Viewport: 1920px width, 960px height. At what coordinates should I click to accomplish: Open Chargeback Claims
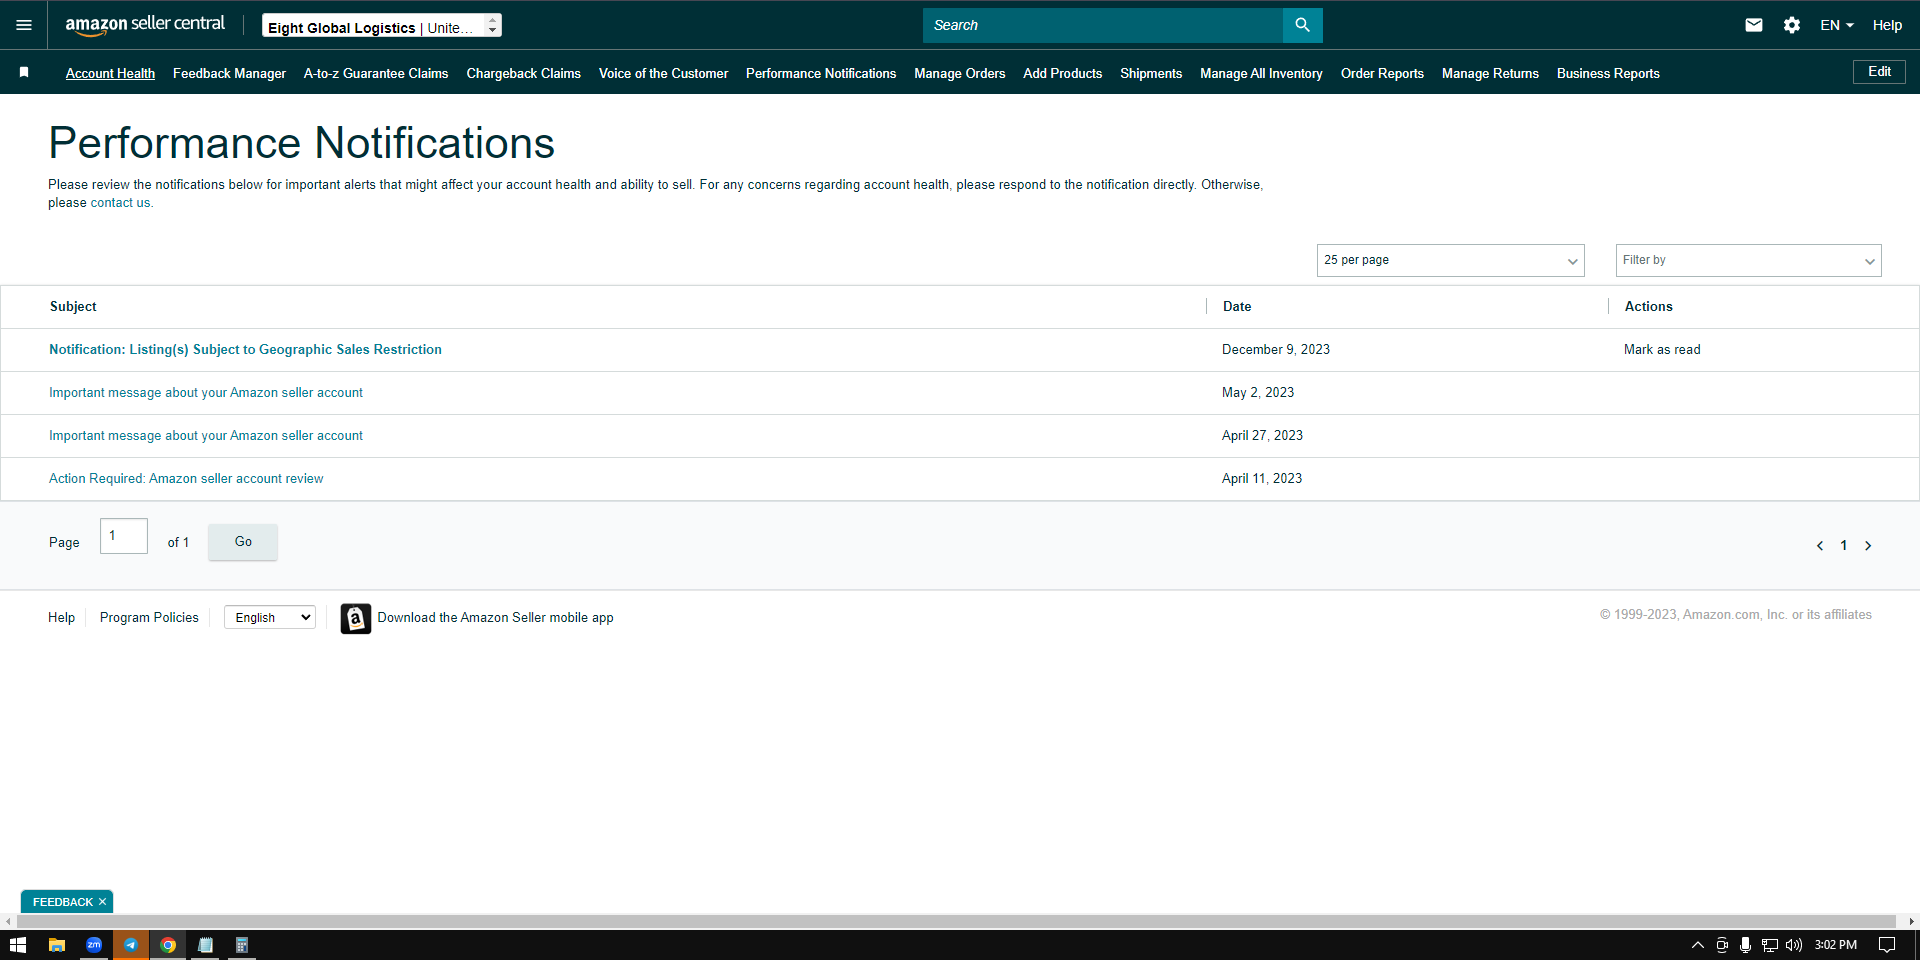[x=523, y=73]
